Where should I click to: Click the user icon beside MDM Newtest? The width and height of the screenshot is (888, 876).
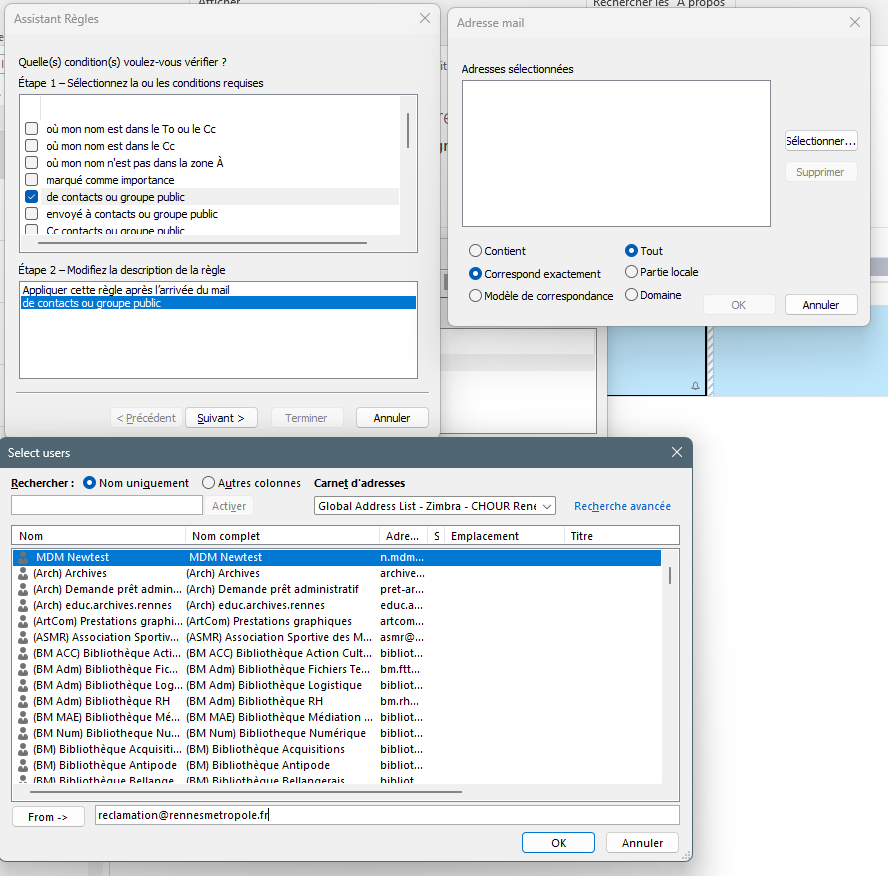[24, 557]
